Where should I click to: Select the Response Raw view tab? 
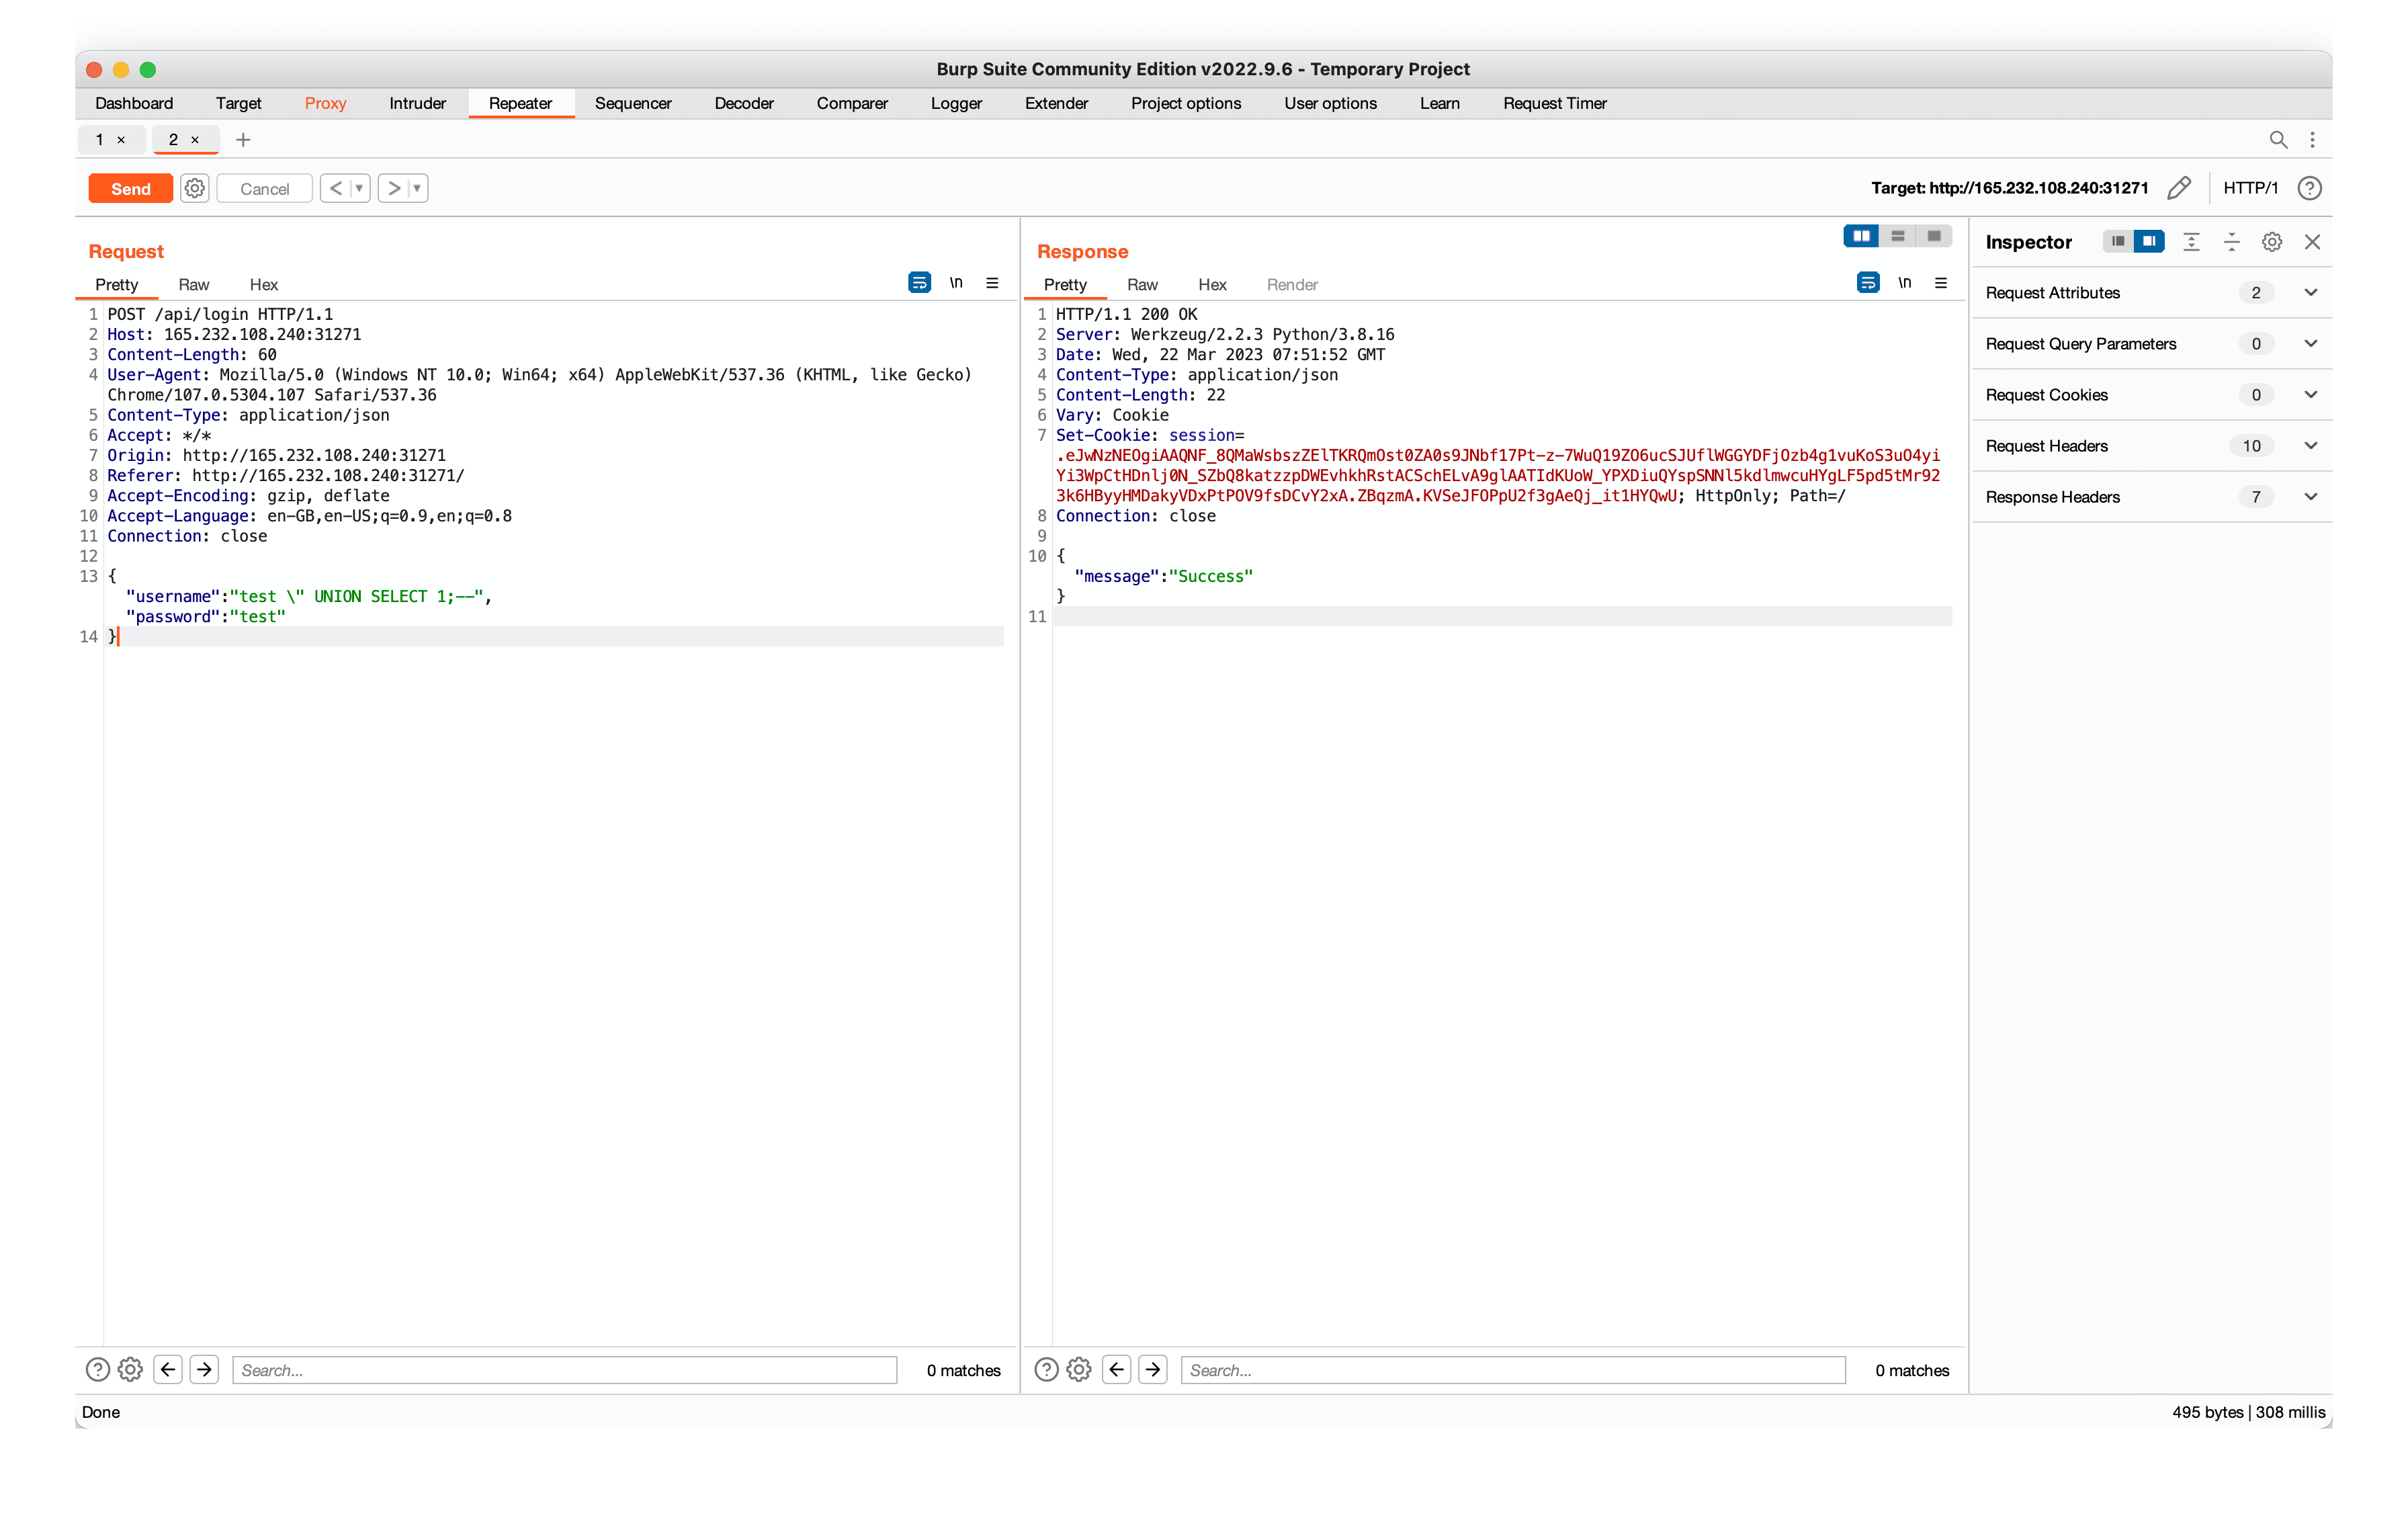pyautogui.click(x=1141, y=285)
